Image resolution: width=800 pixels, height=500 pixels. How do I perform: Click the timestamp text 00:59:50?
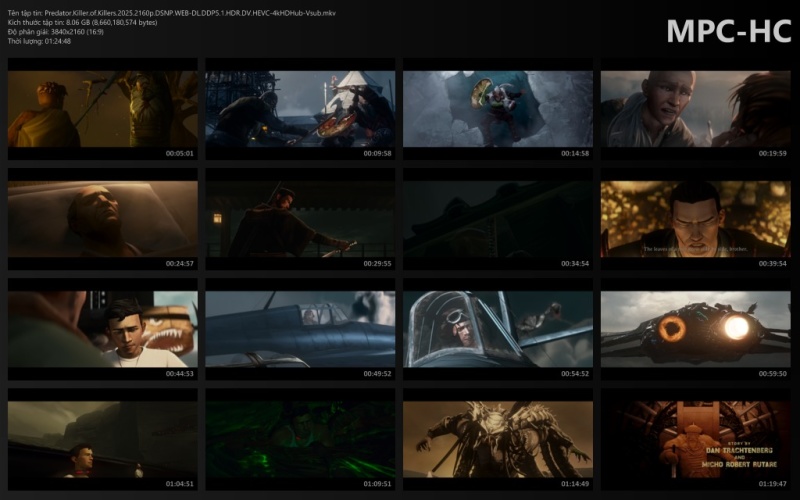772,374
